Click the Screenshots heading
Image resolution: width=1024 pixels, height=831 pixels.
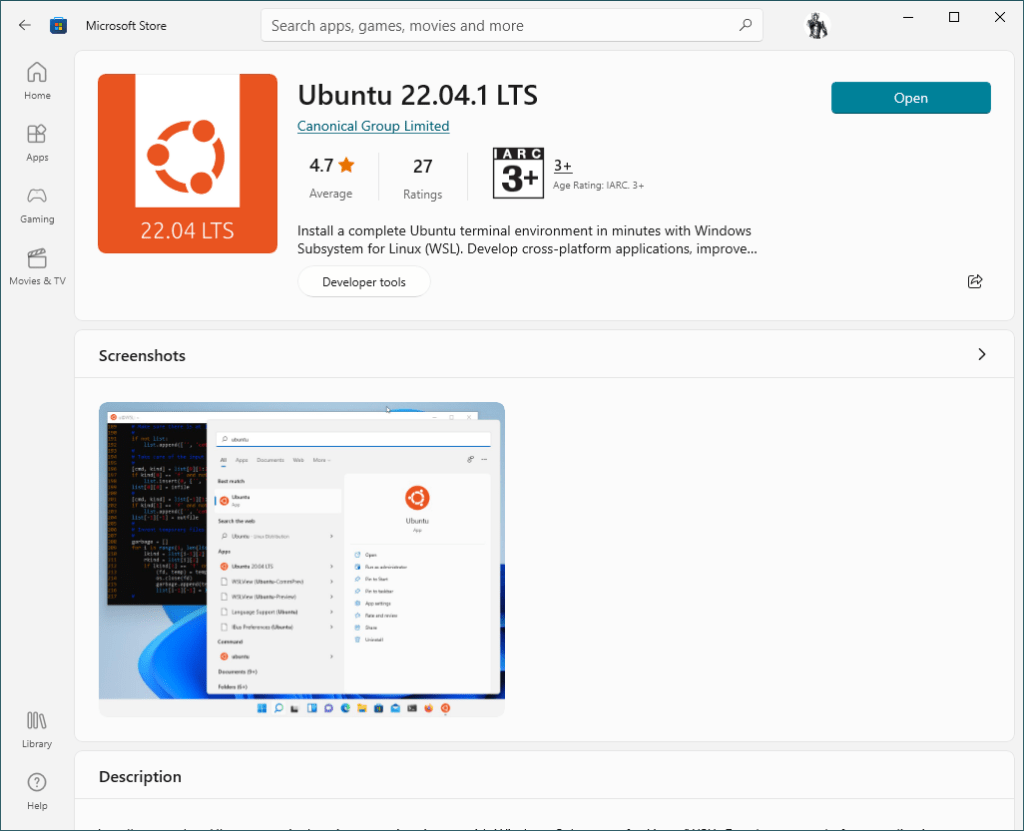(142, 355)
